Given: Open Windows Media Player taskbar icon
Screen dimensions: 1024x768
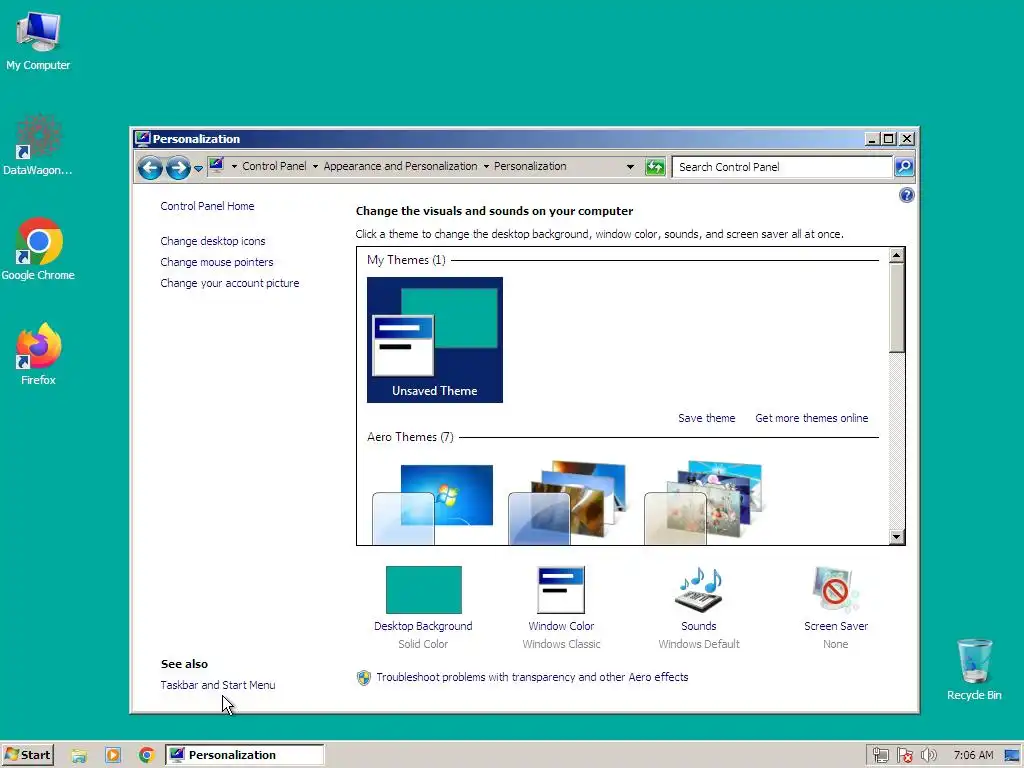Looking at the screenshot, I should point(113,756).
